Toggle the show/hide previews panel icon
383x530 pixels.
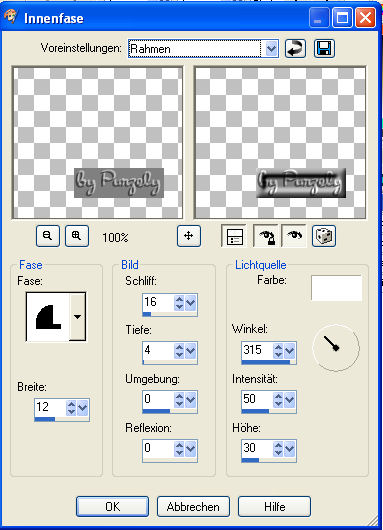click(234, 236)
